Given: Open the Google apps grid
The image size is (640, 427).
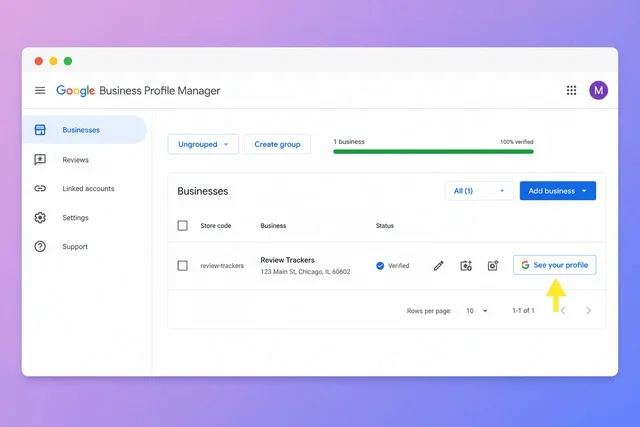Looking at the screenshot, I should 571,90.
